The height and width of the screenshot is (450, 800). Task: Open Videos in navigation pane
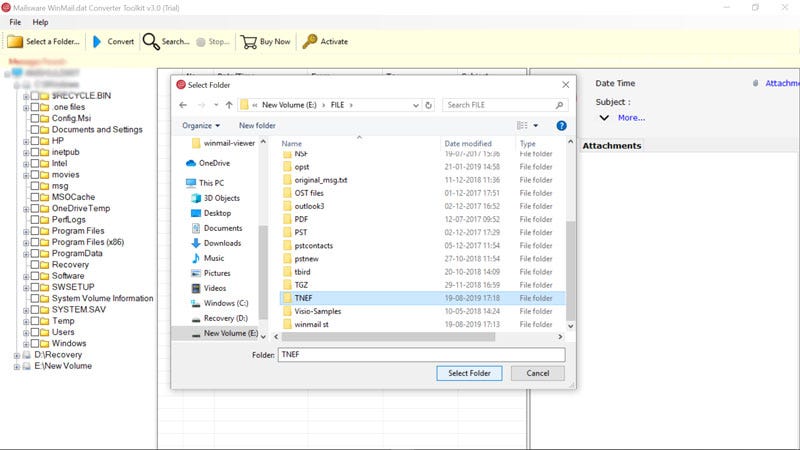click(214, 288)
